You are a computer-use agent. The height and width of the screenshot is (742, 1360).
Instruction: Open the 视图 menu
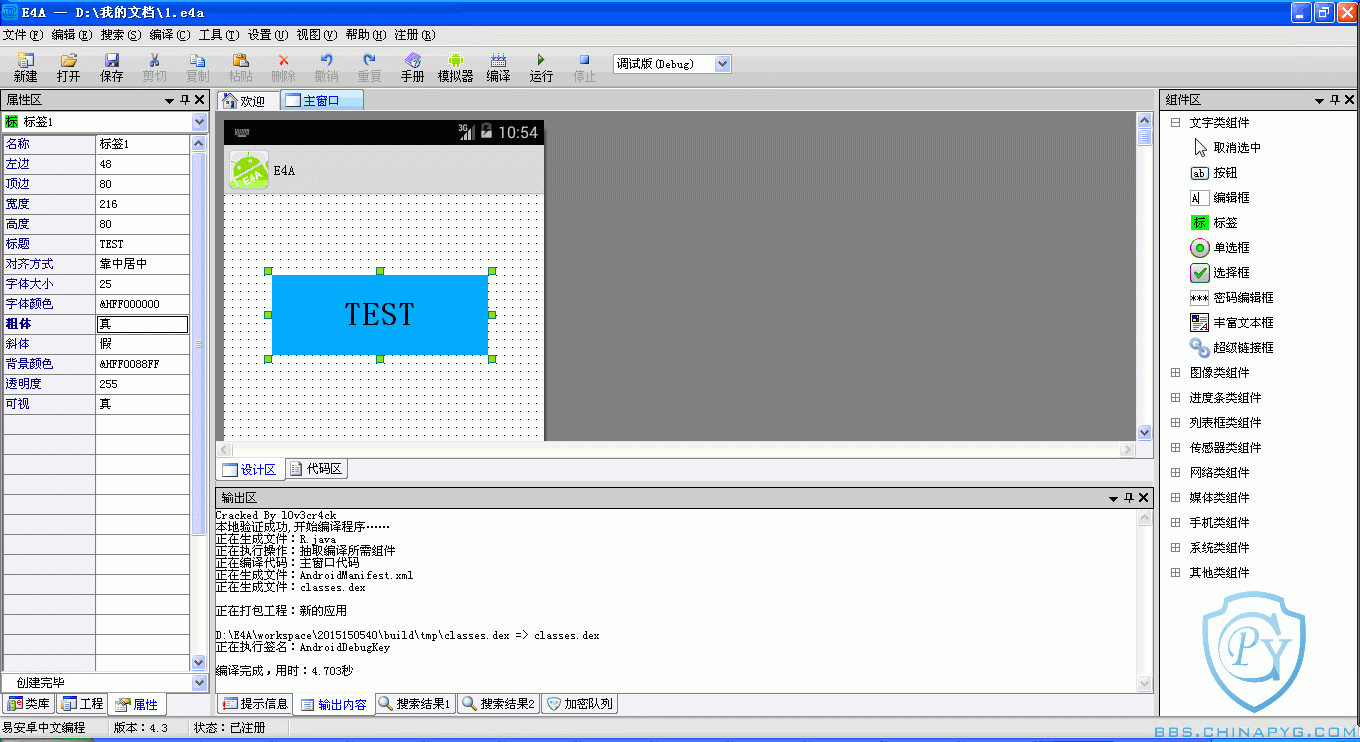click(317, 35)
